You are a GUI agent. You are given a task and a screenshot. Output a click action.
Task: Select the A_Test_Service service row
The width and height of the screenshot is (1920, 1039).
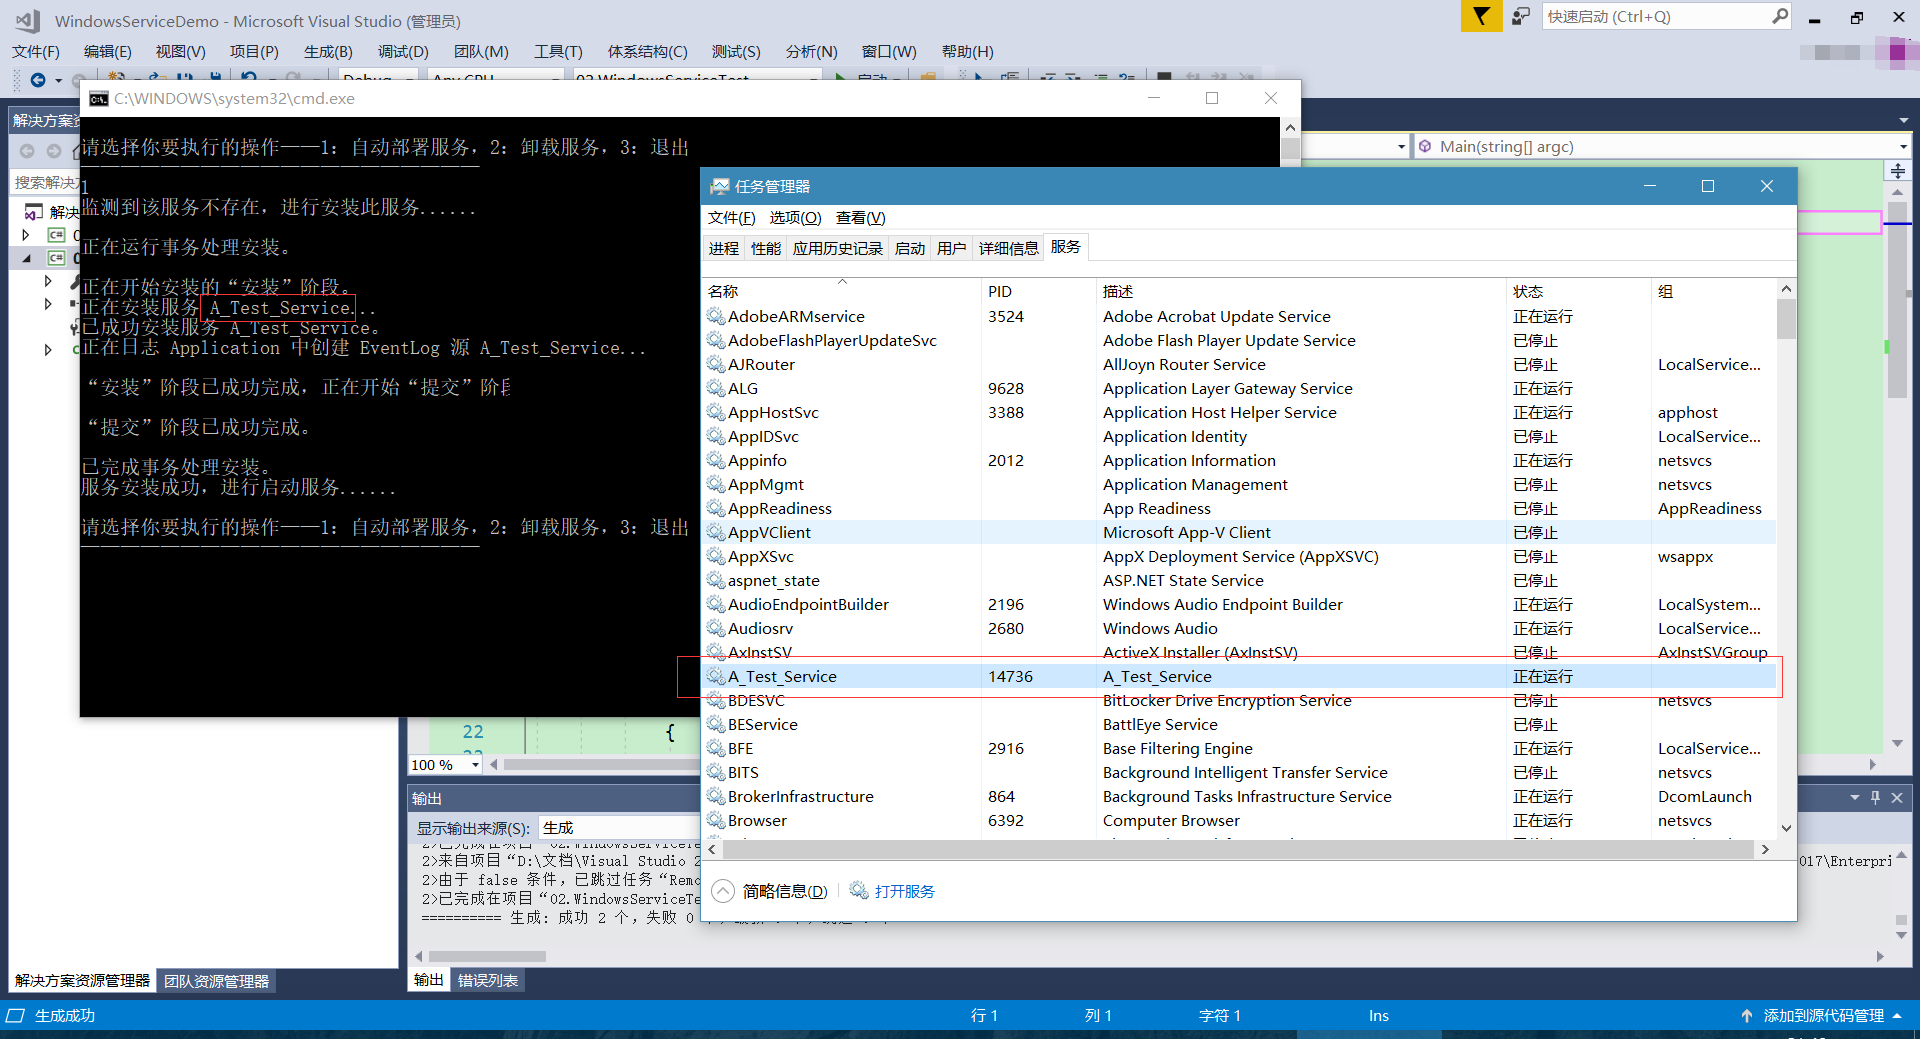[x=1239, y=676]
